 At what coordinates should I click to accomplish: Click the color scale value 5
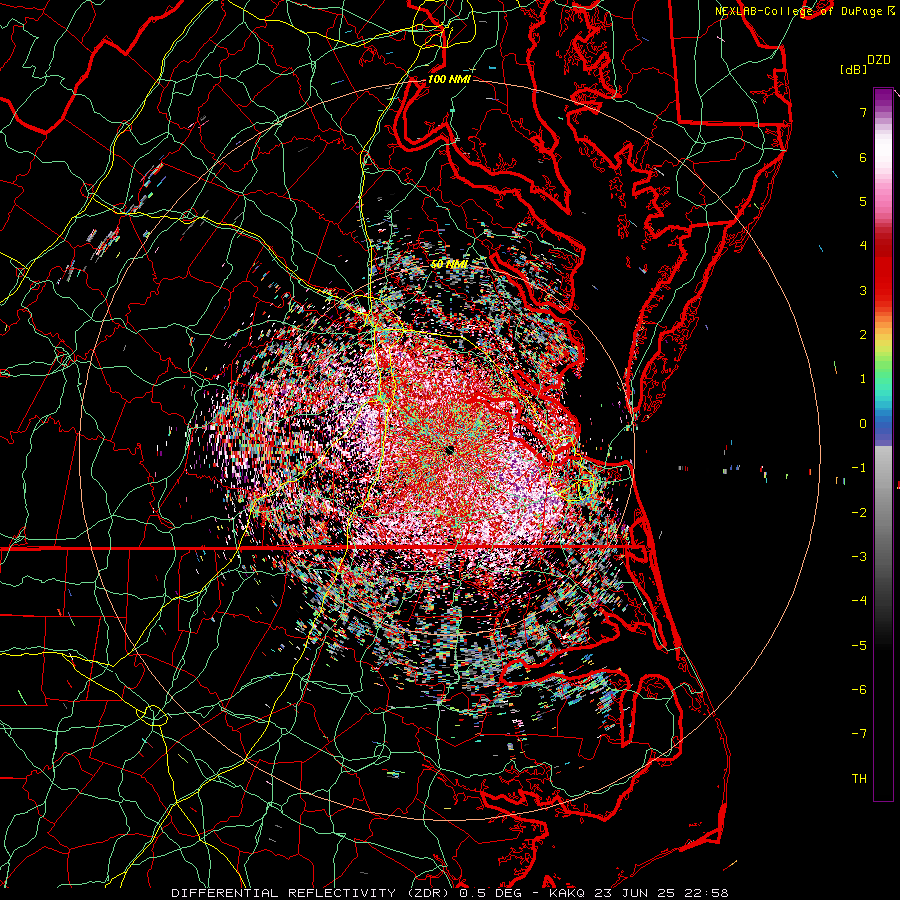point(863,201)
